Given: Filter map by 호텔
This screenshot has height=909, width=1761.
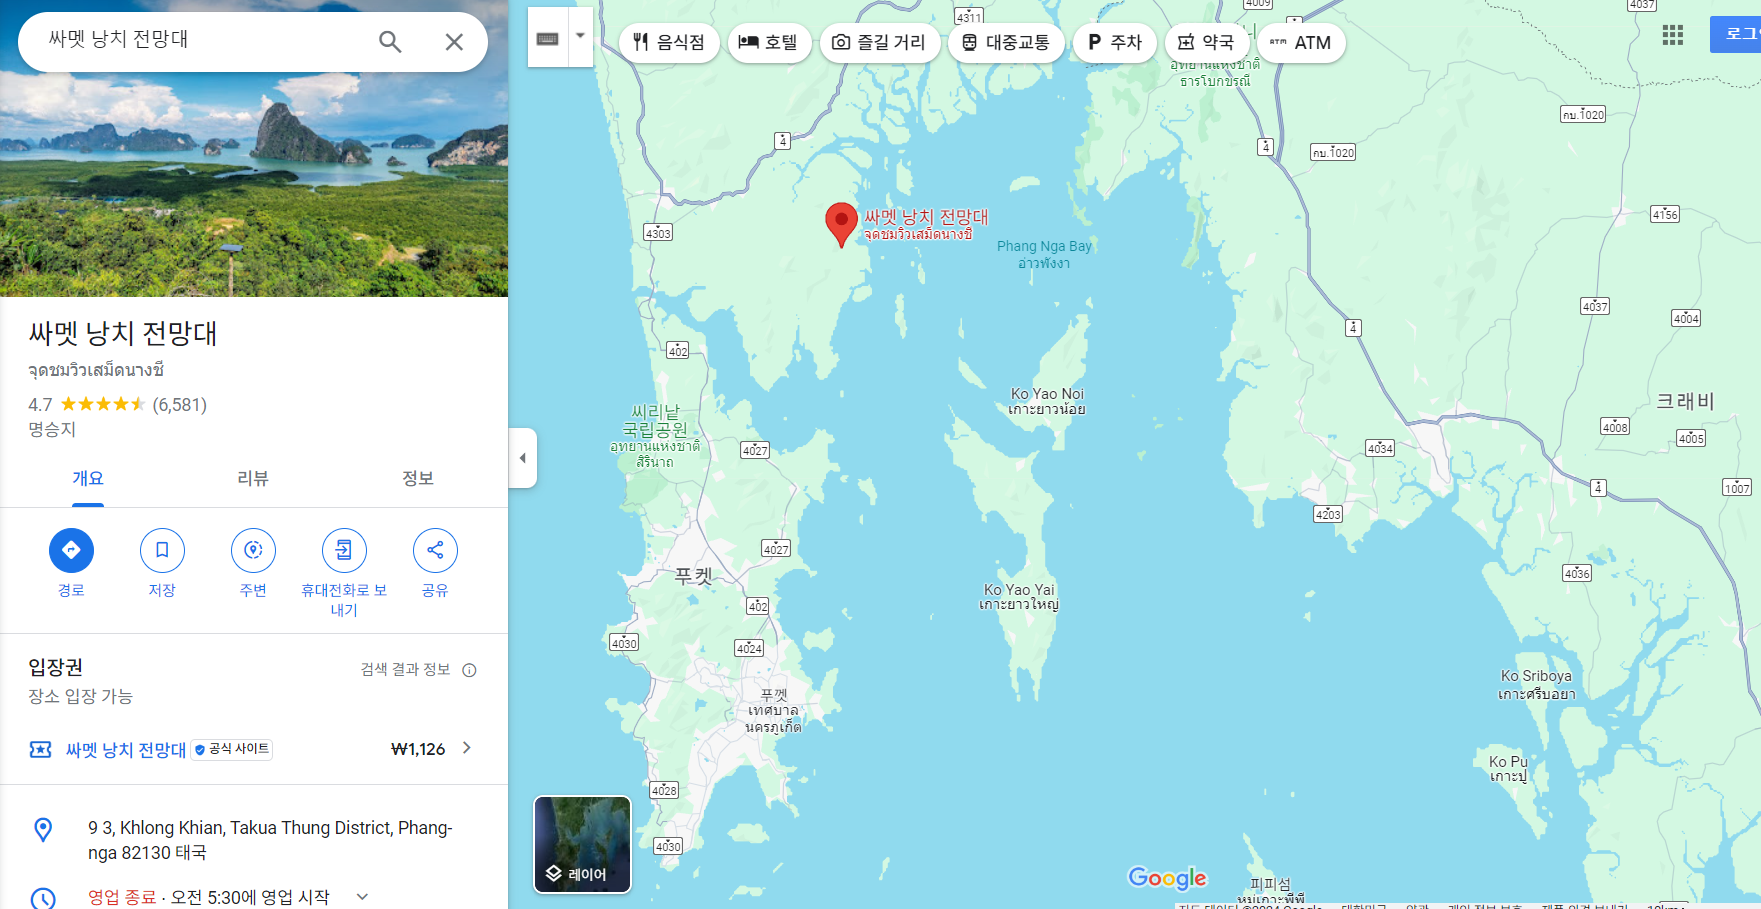Looking at the screenshot, I should (769, 42).
